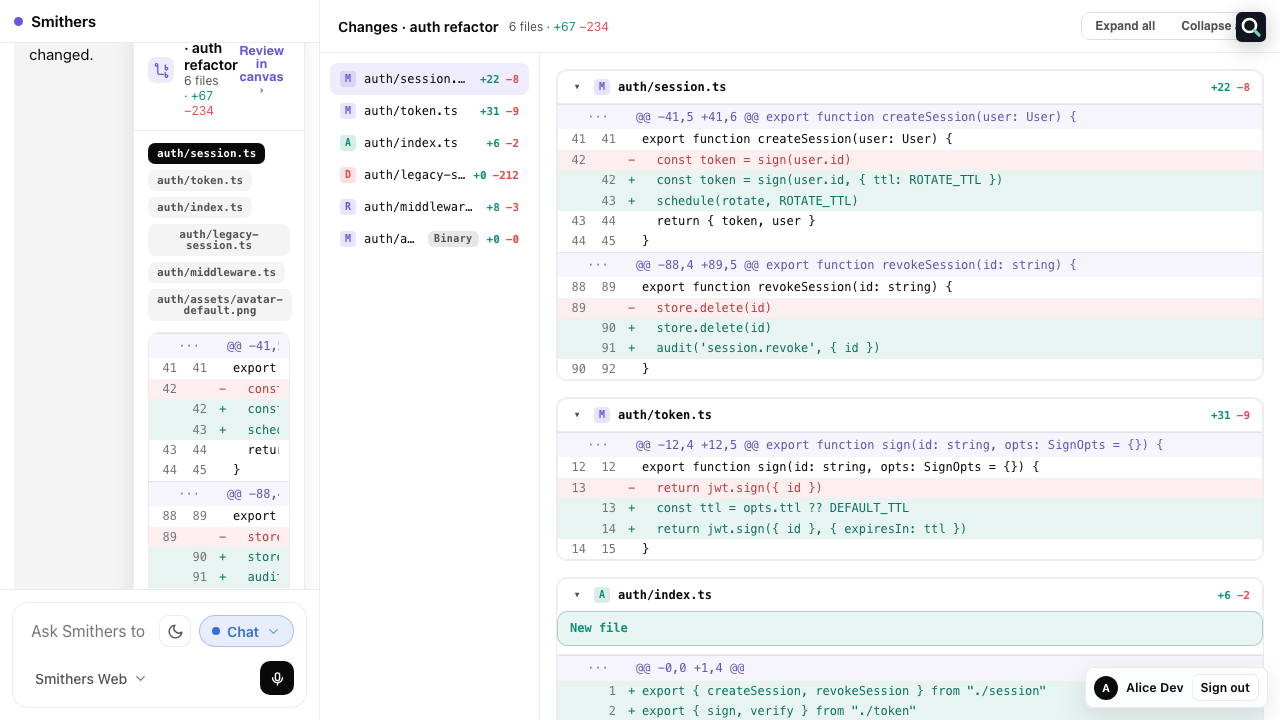Image resolution: width=1280 pixels, height=720 pixels.
Task: Click Expand all button
Action: point(1125,26)
